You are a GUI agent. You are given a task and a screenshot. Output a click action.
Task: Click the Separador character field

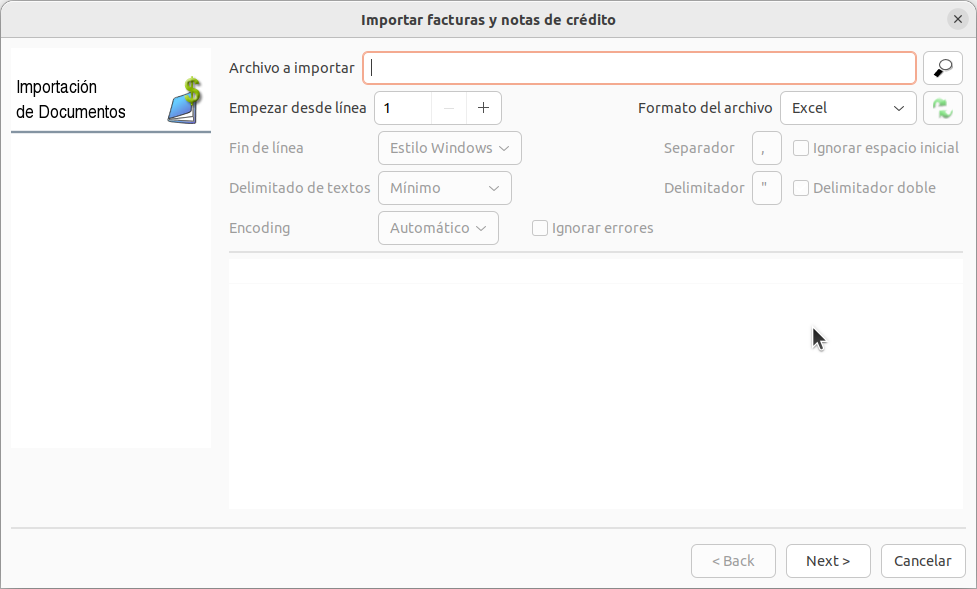766,148
